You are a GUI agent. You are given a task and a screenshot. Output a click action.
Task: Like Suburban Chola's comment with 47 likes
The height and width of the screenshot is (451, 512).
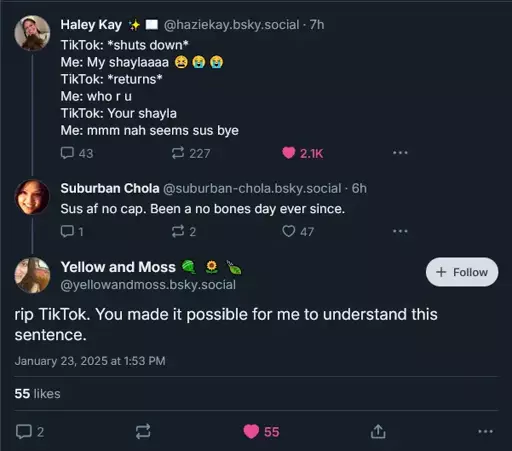pyautogui.click(x=298, y=231)
